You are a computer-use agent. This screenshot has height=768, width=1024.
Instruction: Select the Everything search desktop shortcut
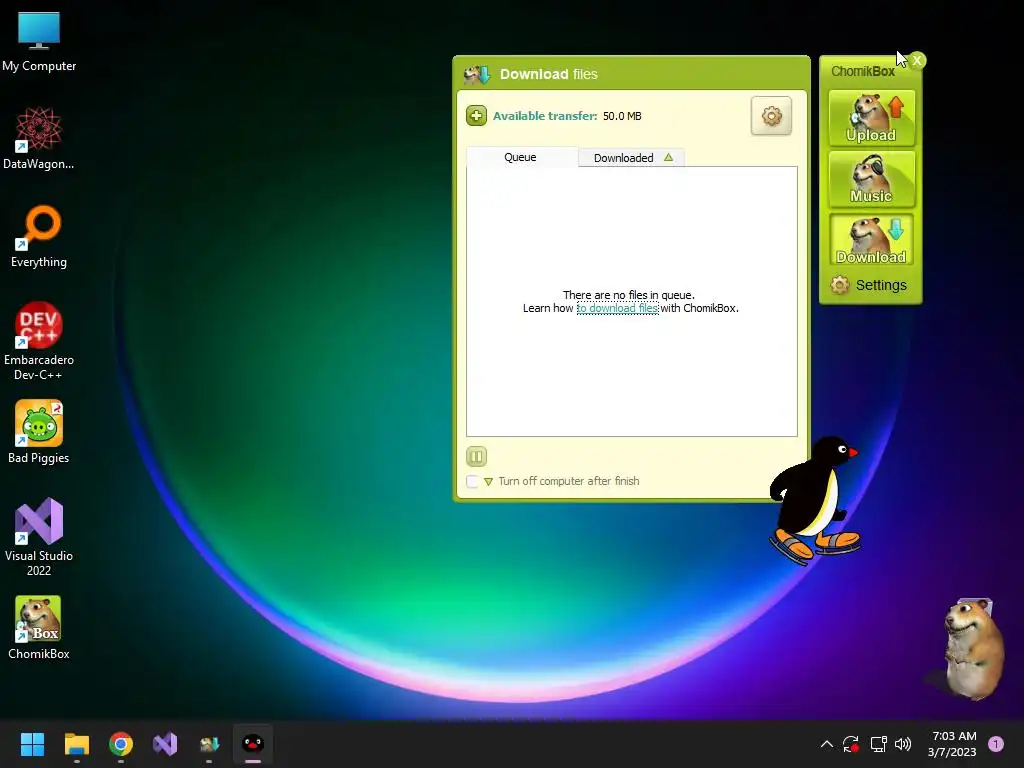point(39,236)
